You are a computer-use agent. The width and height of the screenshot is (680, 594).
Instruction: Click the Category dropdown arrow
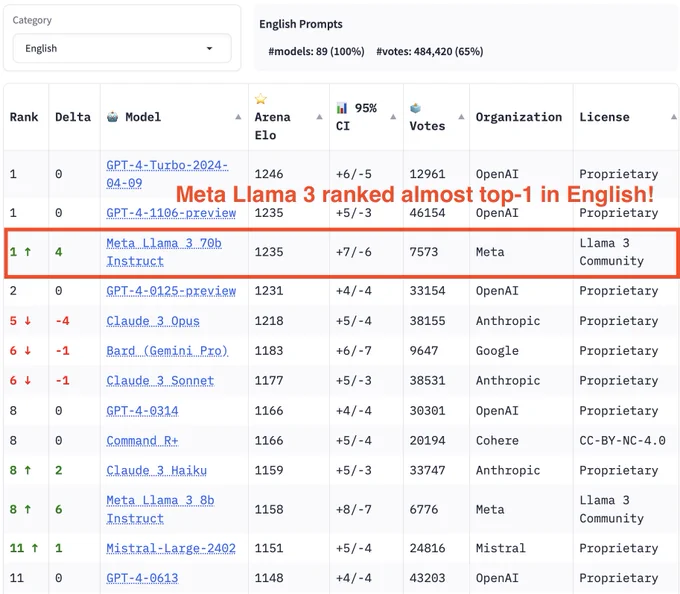click(x=209, y=48)
